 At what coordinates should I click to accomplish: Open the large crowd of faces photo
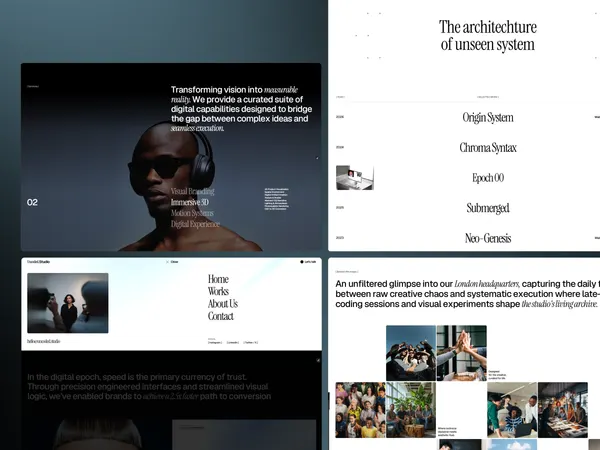click(360, 410)
